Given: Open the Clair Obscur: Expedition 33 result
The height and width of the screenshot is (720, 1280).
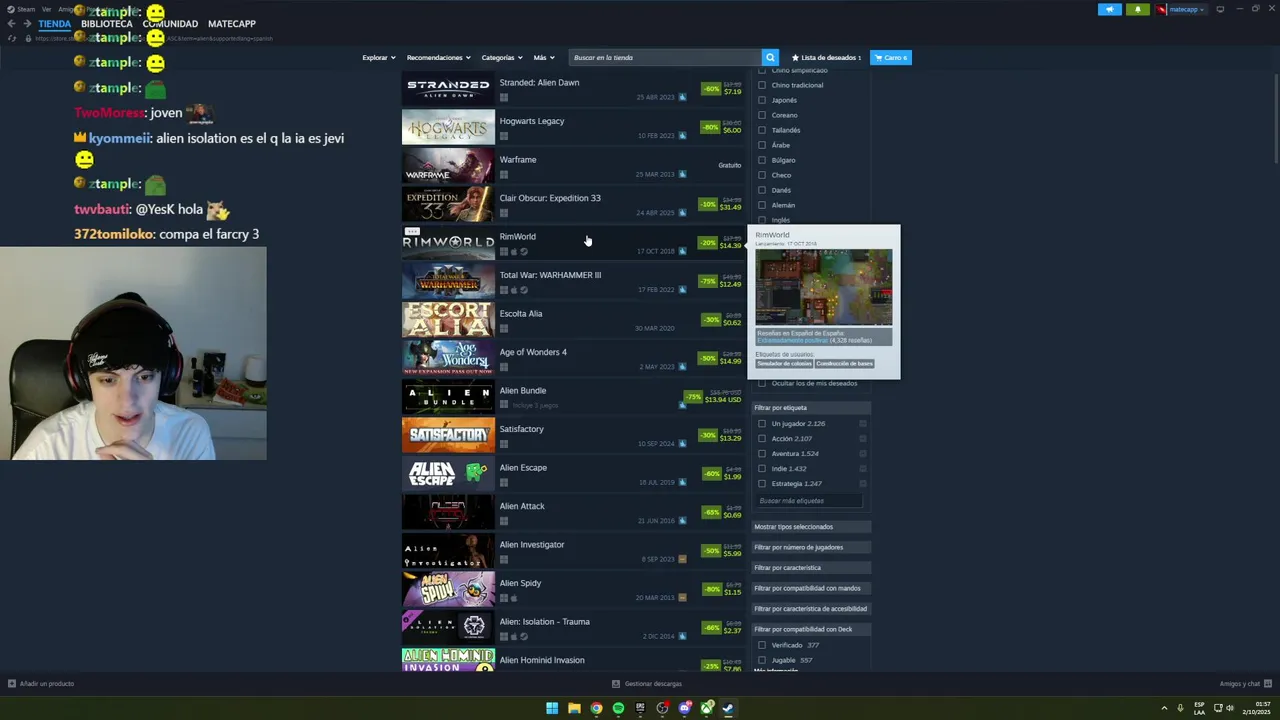Looking at the screenshot, I should click(x=574, y=205).
